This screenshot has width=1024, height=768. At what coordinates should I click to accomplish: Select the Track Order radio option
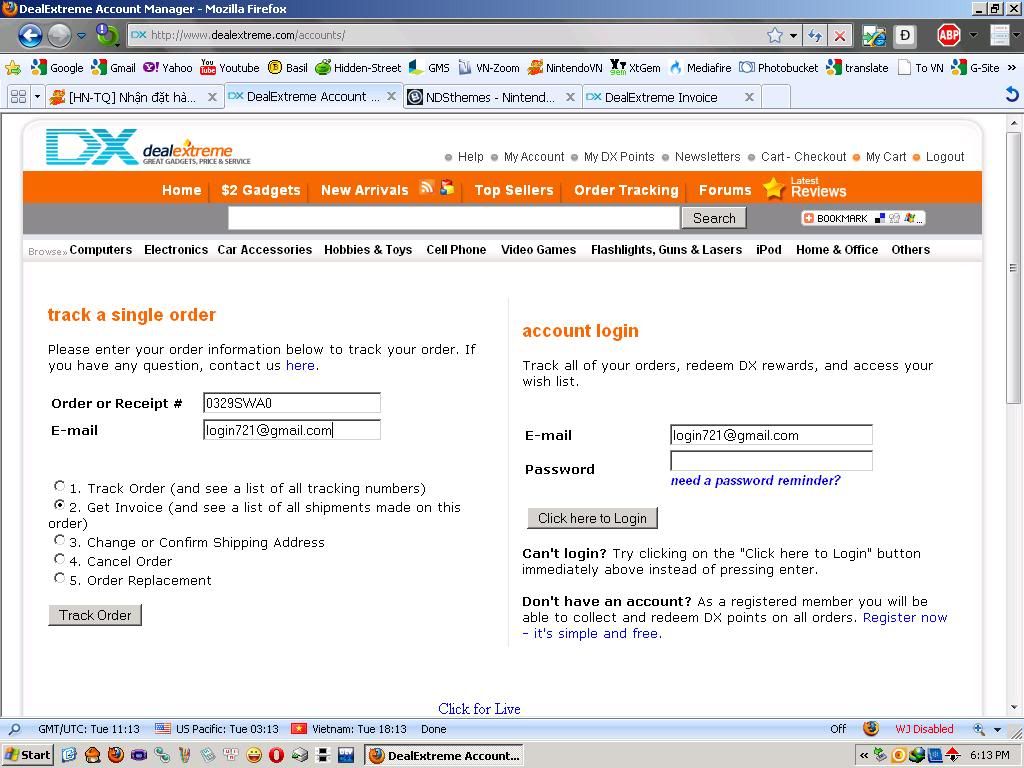pos(59,486)
